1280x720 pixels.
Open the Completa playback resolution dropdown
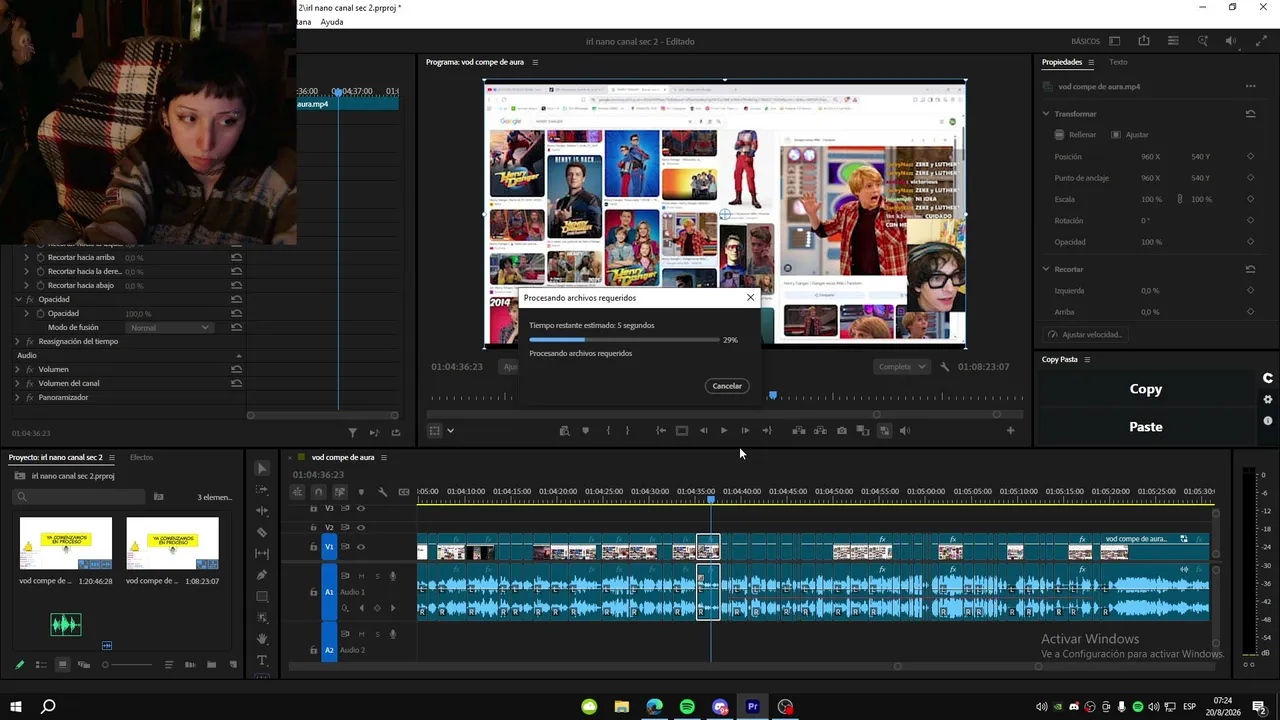902,367
